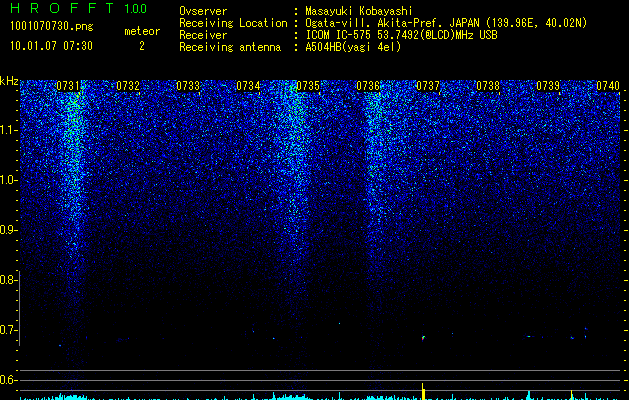Click the date stamp 10.01.07 07:30
Screen dimensions: 629x400
pyautogui.click(x=51, y=46)
